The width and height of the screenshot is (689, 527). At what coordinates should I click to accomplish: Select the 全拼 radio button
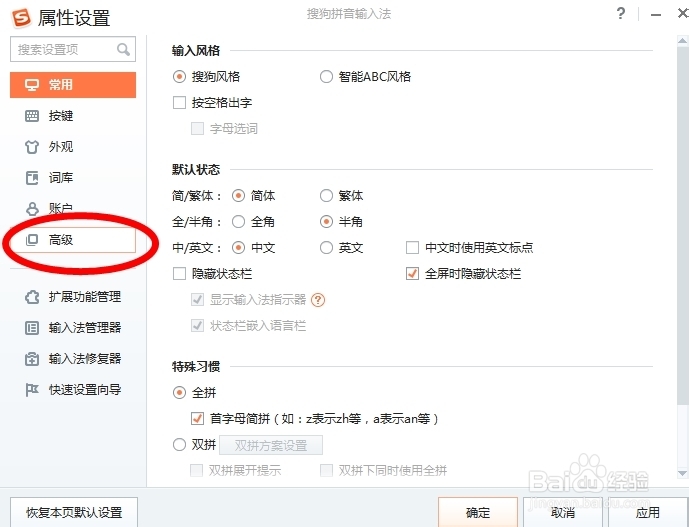pyautogui.click(x=179, y=393)
